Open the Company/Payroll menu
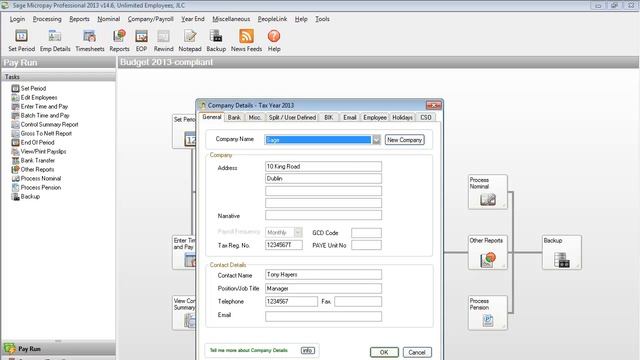 click(x=151, y=19)
